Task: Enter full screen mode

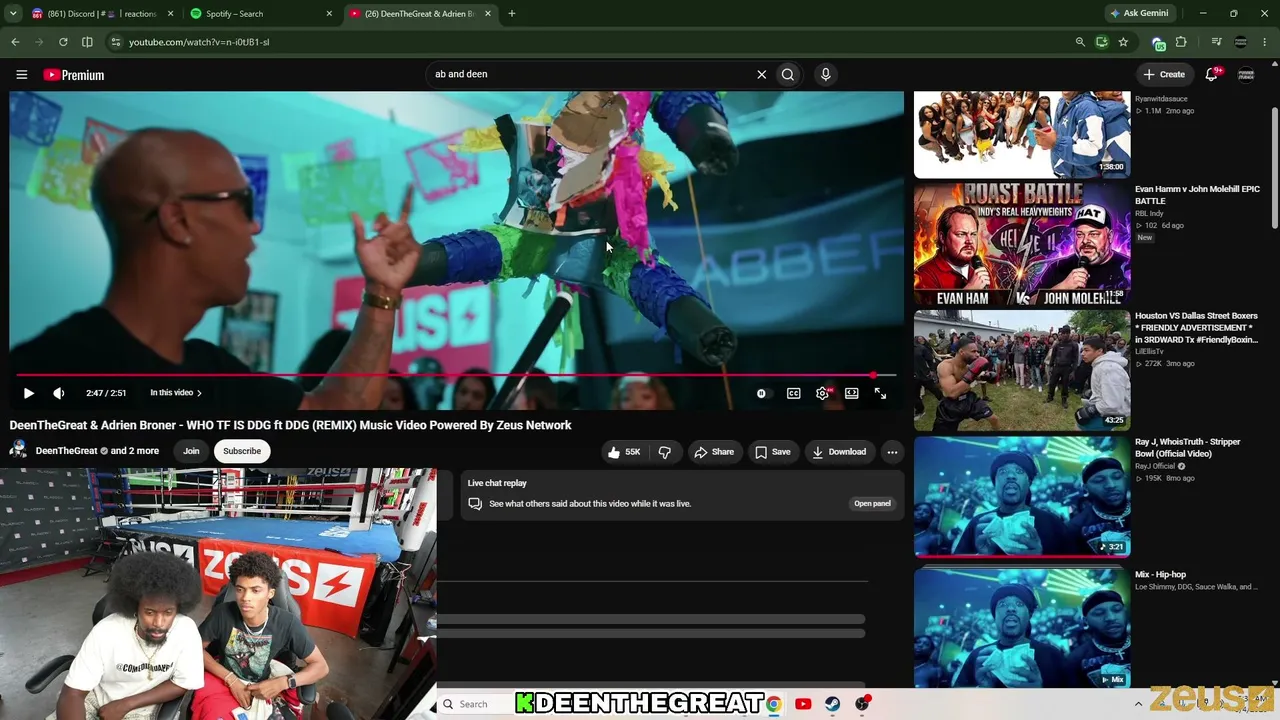Action: point(880,393)
